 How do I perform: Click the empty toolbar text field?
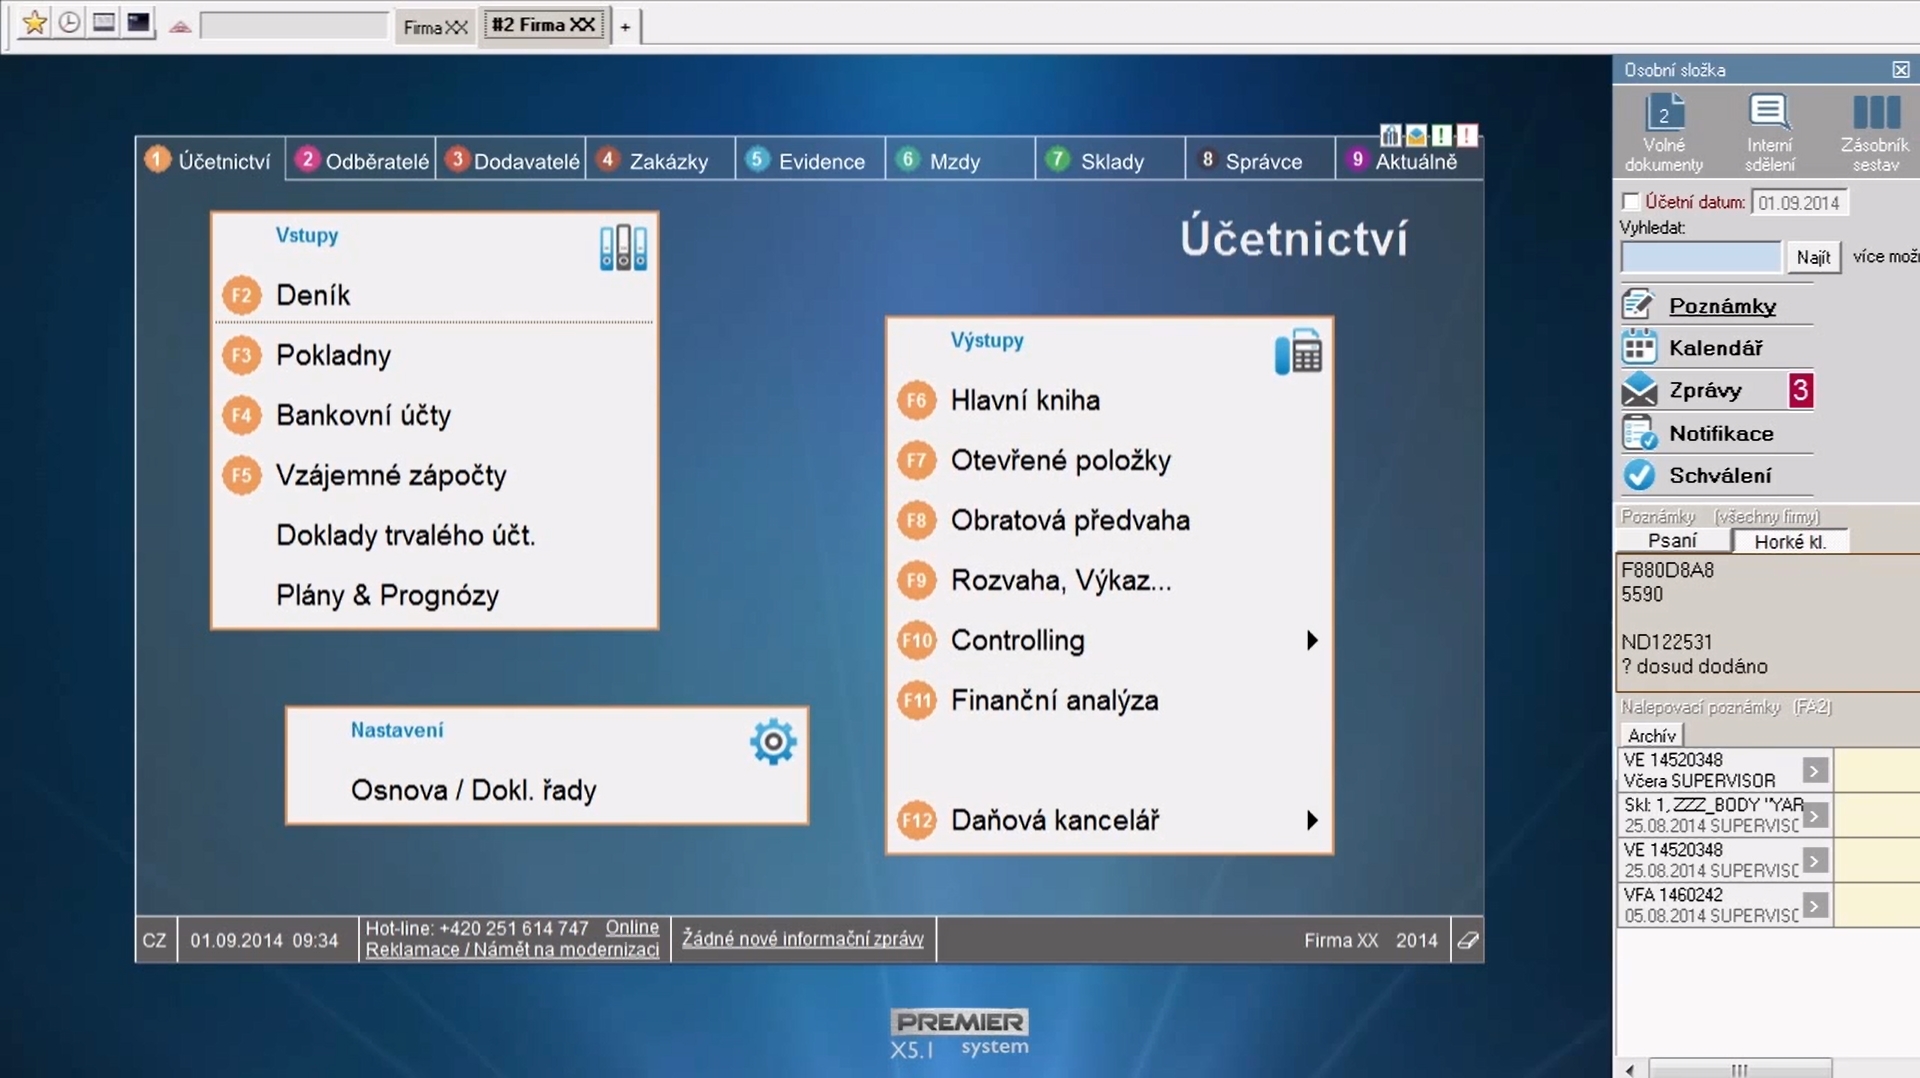point(294,26)
